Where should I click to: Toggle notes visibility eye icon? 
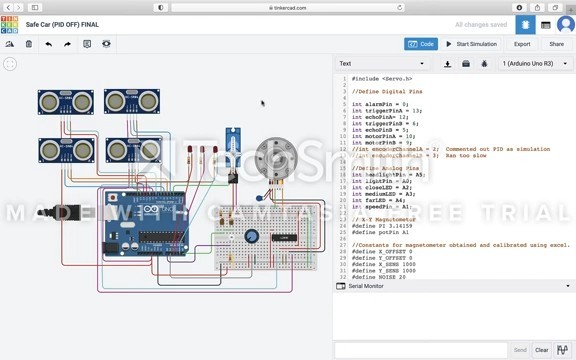106,44
